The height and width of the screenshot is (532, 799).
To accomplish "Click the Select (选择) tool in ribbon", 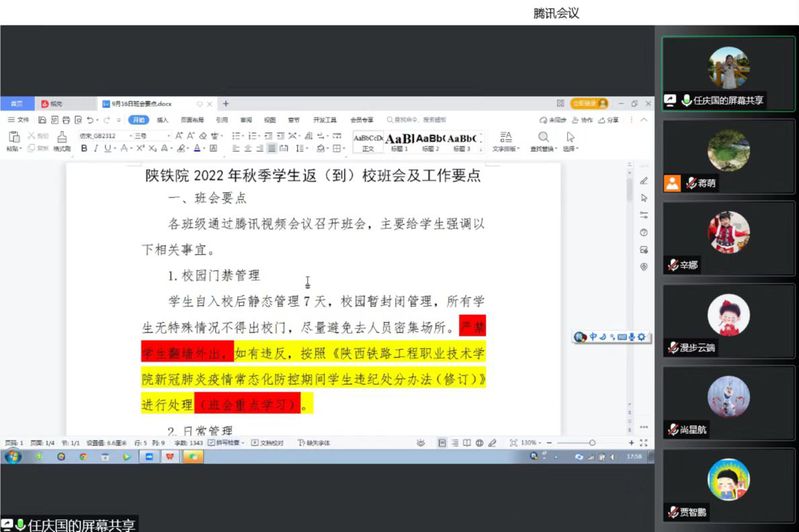I will [x=570, y=141].
